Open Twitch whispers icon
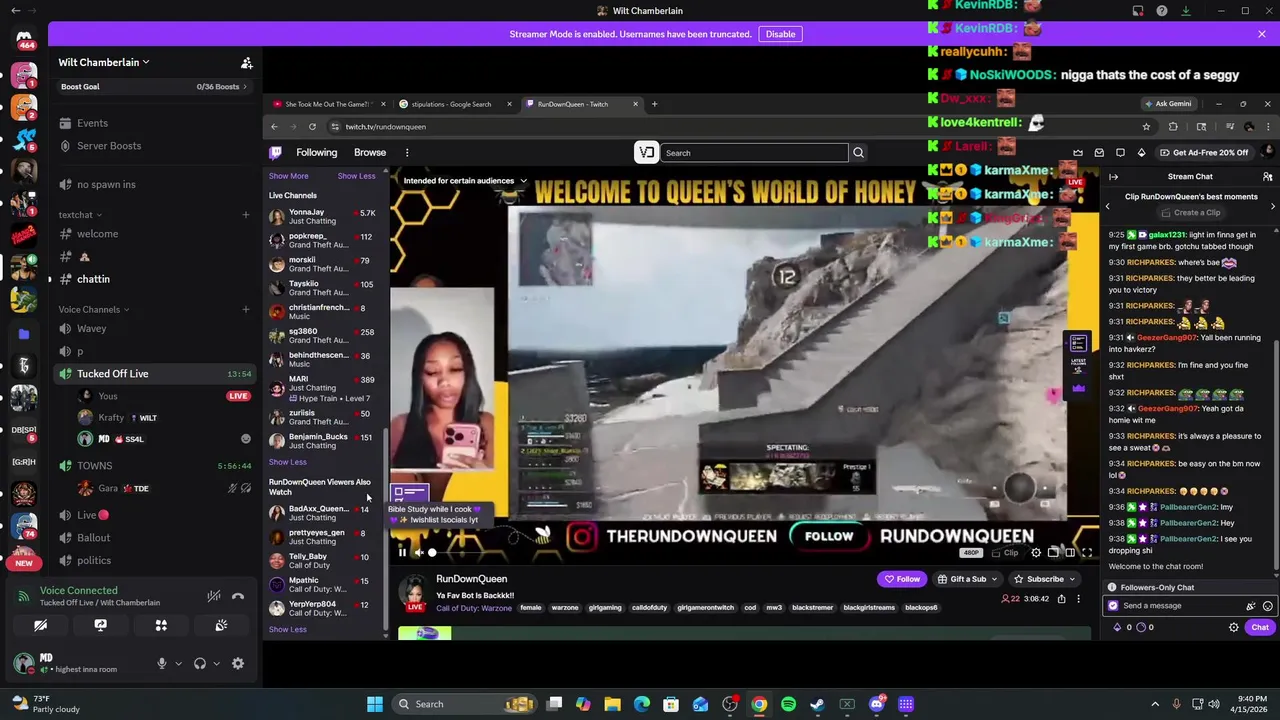 tap(1120, 153)
